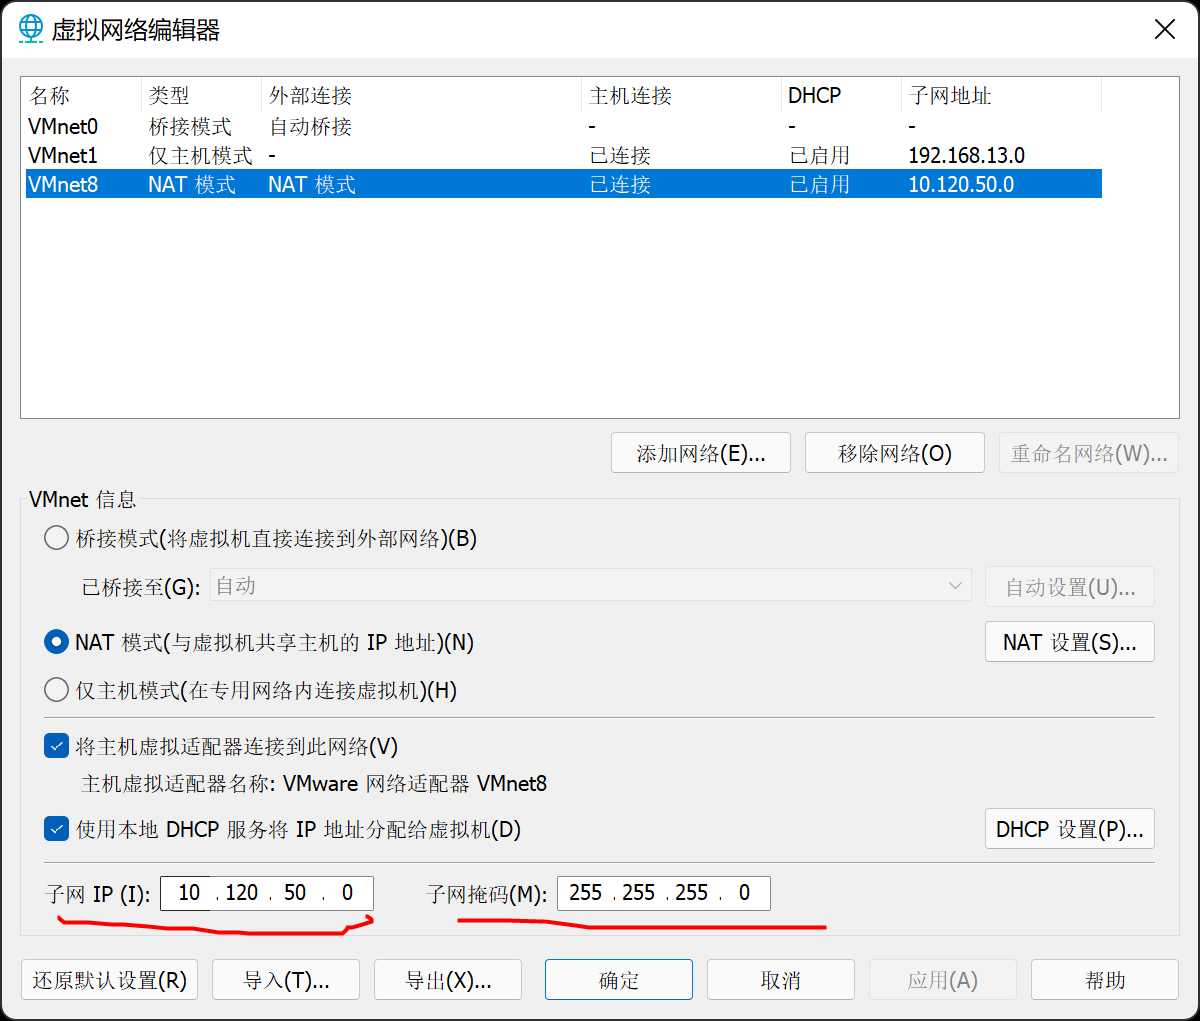This screenshot has width=1200, height=1021.
Task: Click subnet address 10.120.50.0 cell
Action: tap(961, 184)
